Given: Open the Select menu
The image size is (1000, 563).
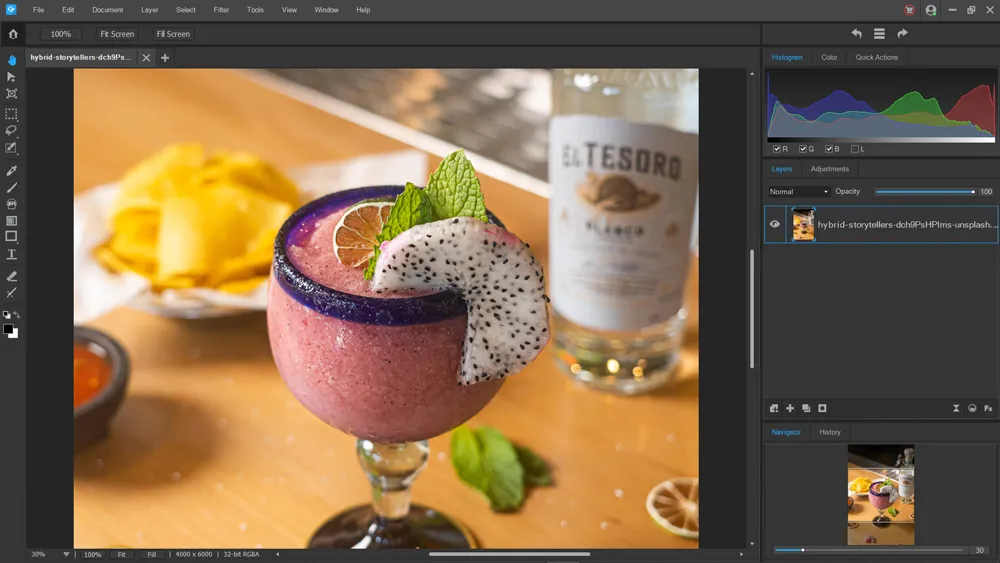Looking at the screenshot, I should tap(186, 10).
